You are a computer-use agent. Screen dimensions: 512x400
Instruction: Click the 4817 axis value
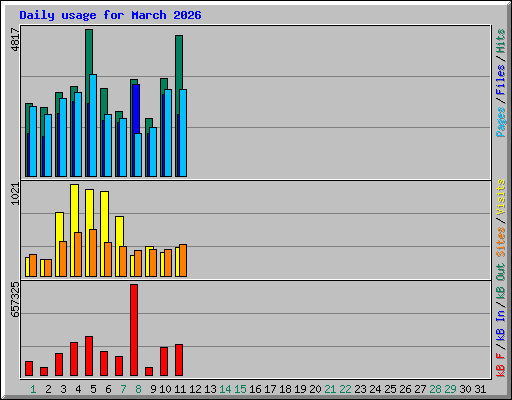point(15,40)
